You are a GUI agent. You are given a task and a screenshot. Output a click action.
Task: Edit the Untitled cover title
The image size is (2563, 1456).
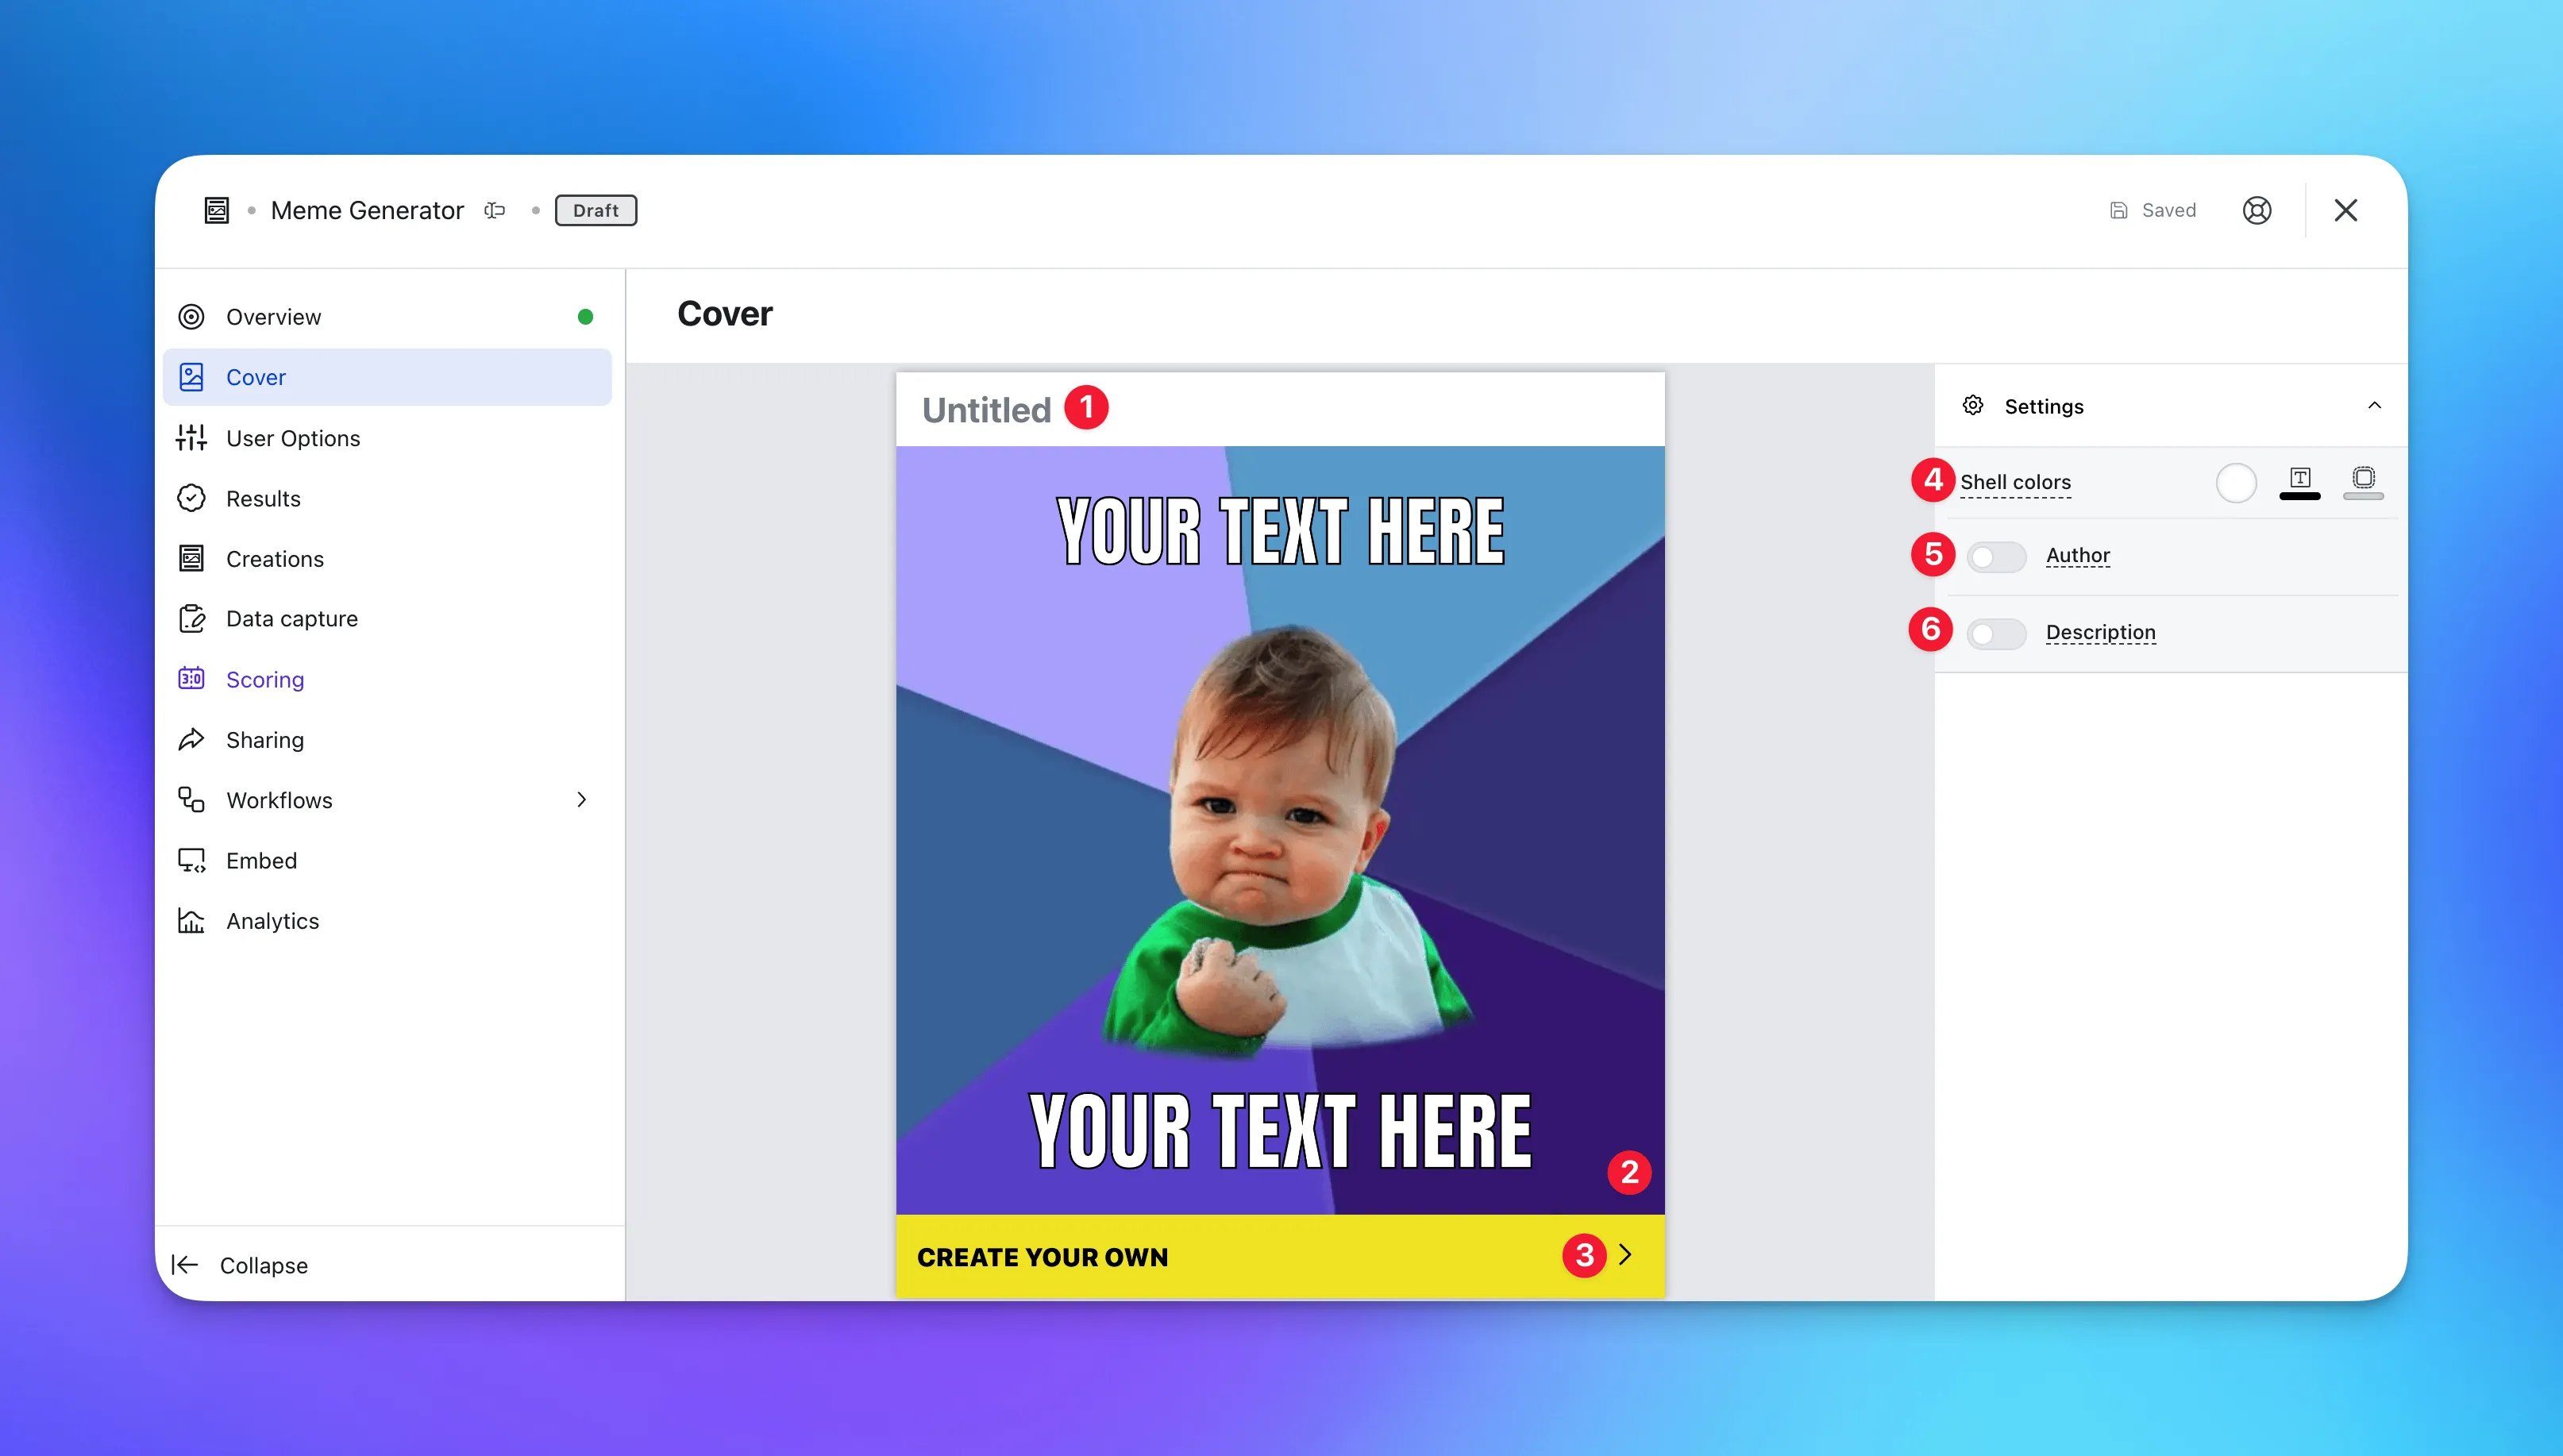click(986, 410)
